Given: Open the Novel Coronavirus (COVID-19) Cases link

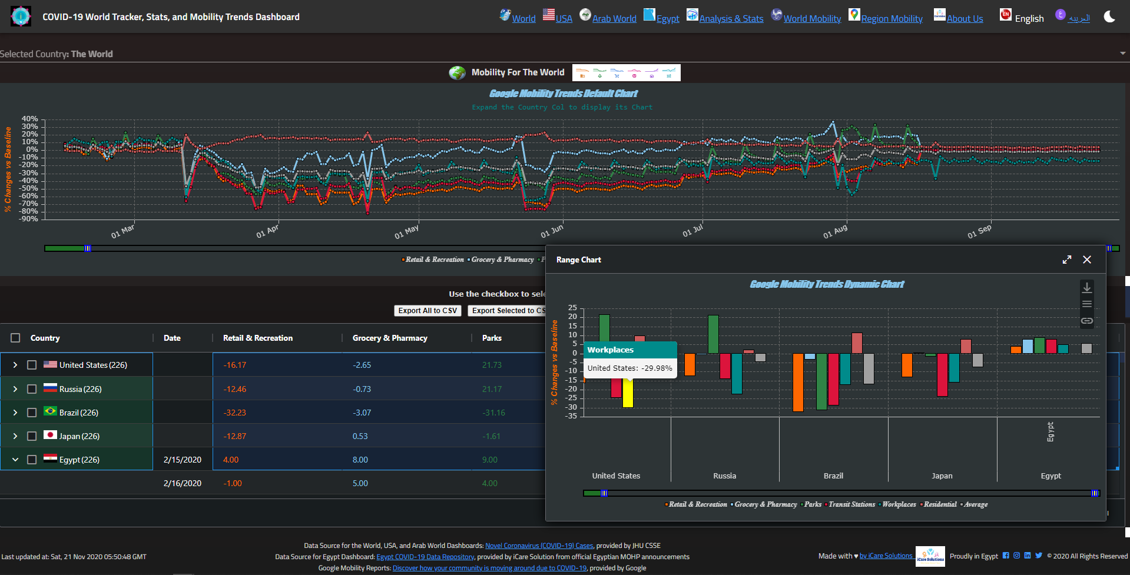Looking at the screenshot, I should pos(539,545).
